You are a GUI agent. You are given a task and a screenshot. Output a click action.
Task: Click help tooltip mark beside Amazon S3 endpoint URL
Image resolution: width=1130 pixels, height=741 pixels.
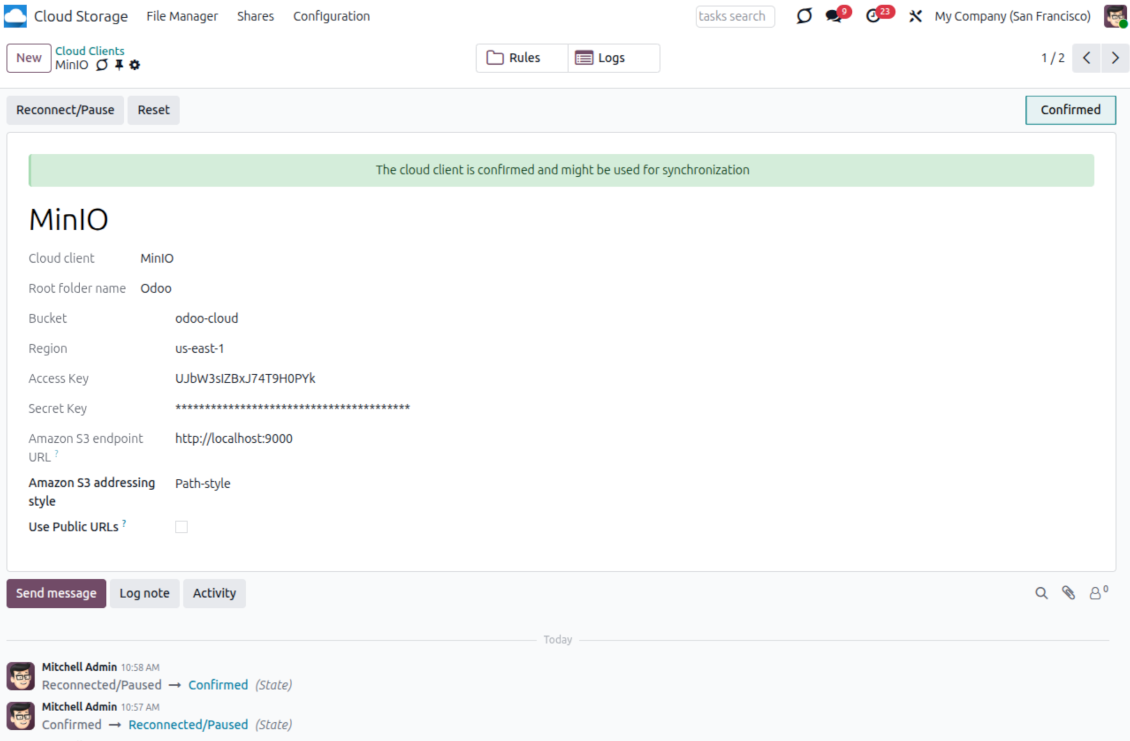pyautogui.click(x=56, y=454)
